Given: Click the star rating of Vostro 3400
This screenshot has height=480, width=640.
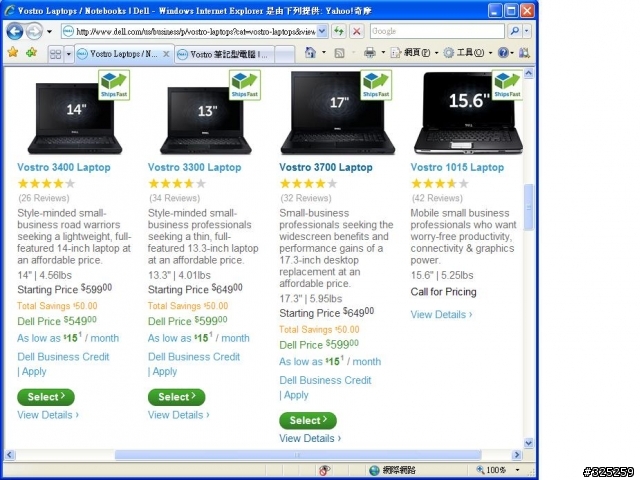Looking at the screenshot, I should (x=47, y=184).
